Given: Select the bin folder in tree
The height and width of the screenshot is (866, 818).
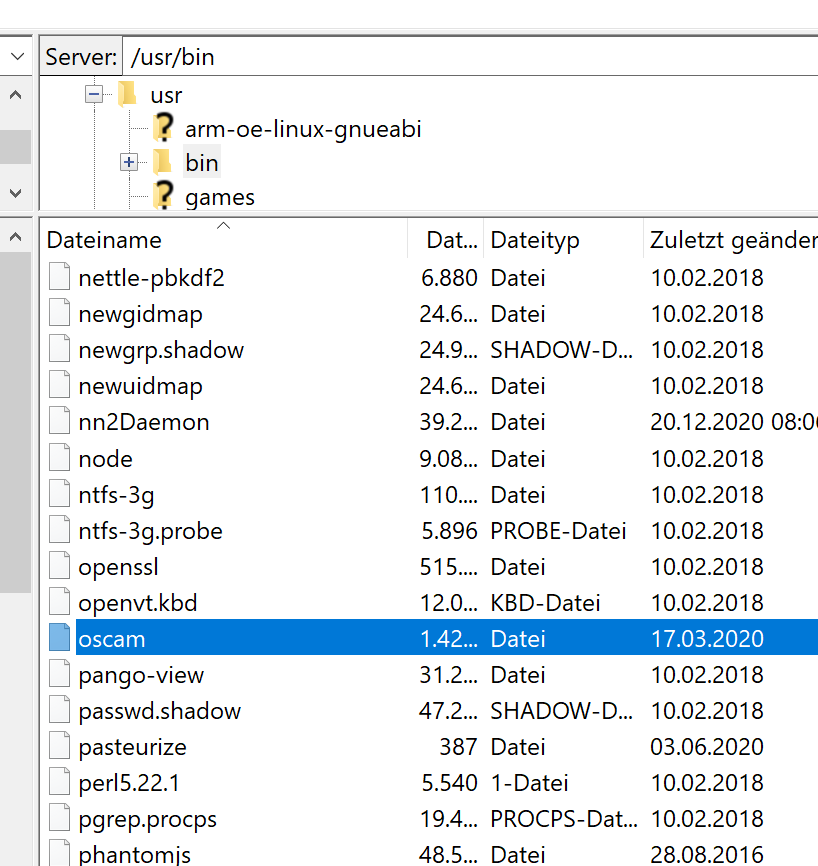Looking at the screenshot, I should (x=201, y=163).
